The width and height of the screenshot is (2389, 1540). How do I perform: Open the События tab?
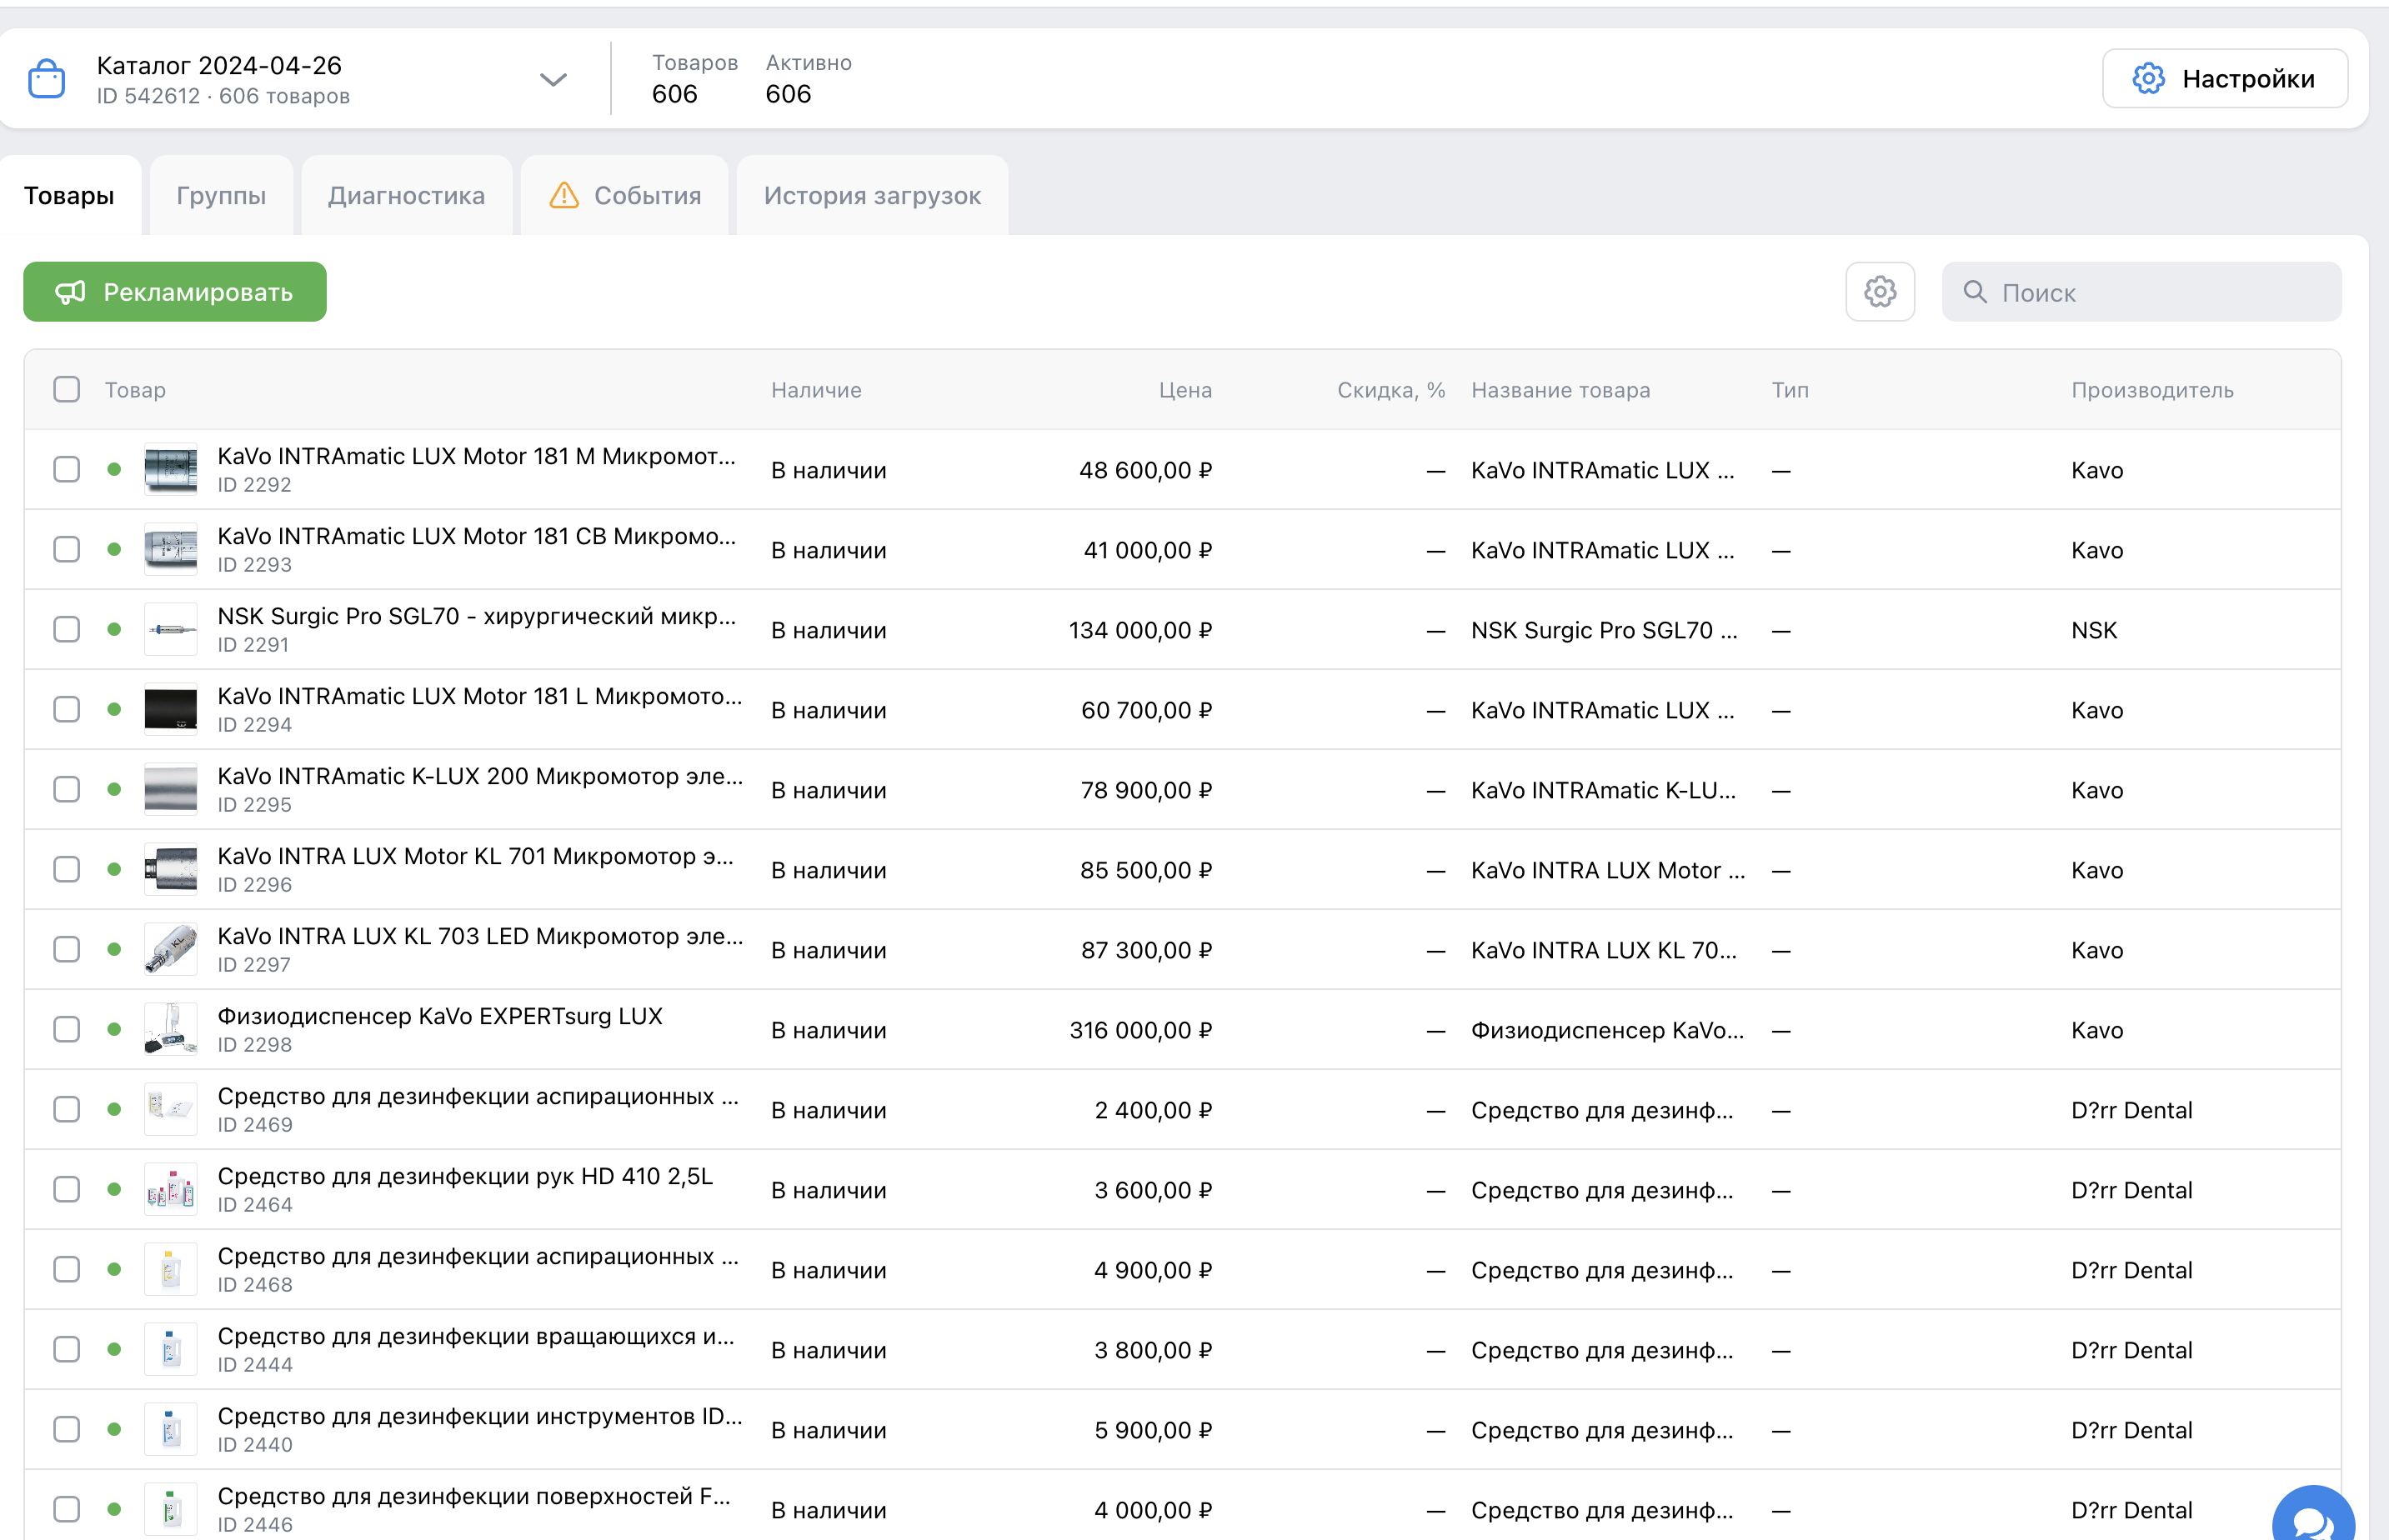tap(625, 195)
